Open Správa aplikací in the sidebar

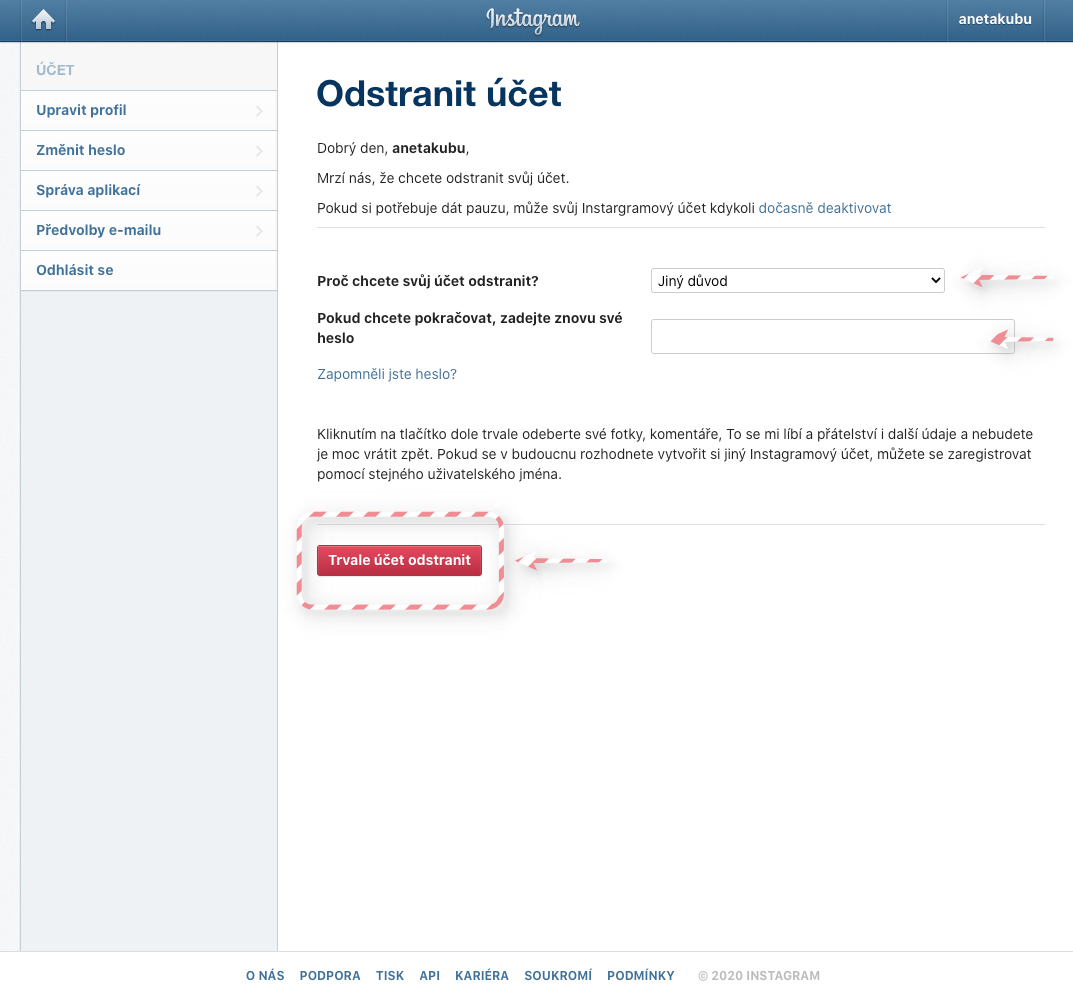tap(148, 190)
